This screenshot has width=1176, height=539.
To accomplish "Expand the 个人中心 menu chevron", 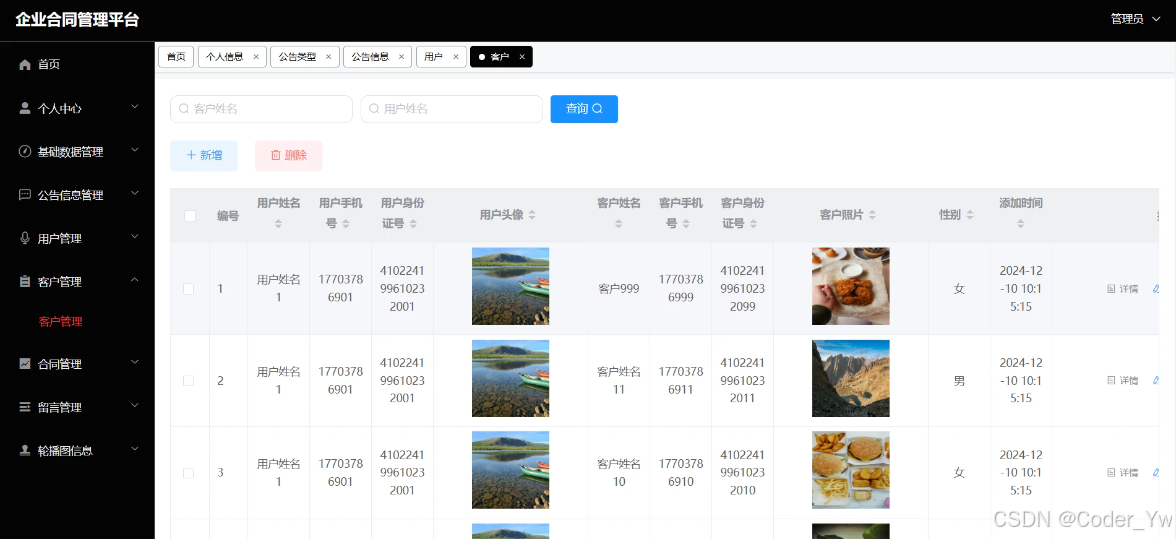I will pyautogui.click(x=135, y=107).
